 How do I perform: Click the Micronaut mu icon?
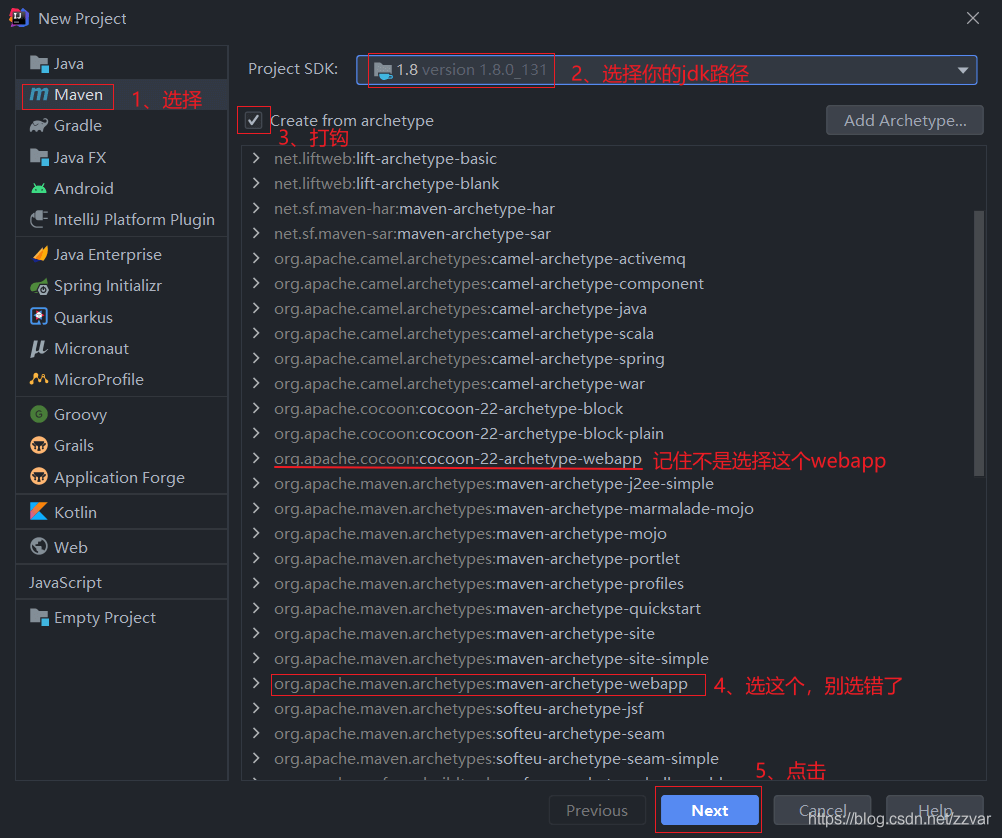(38, 348)
